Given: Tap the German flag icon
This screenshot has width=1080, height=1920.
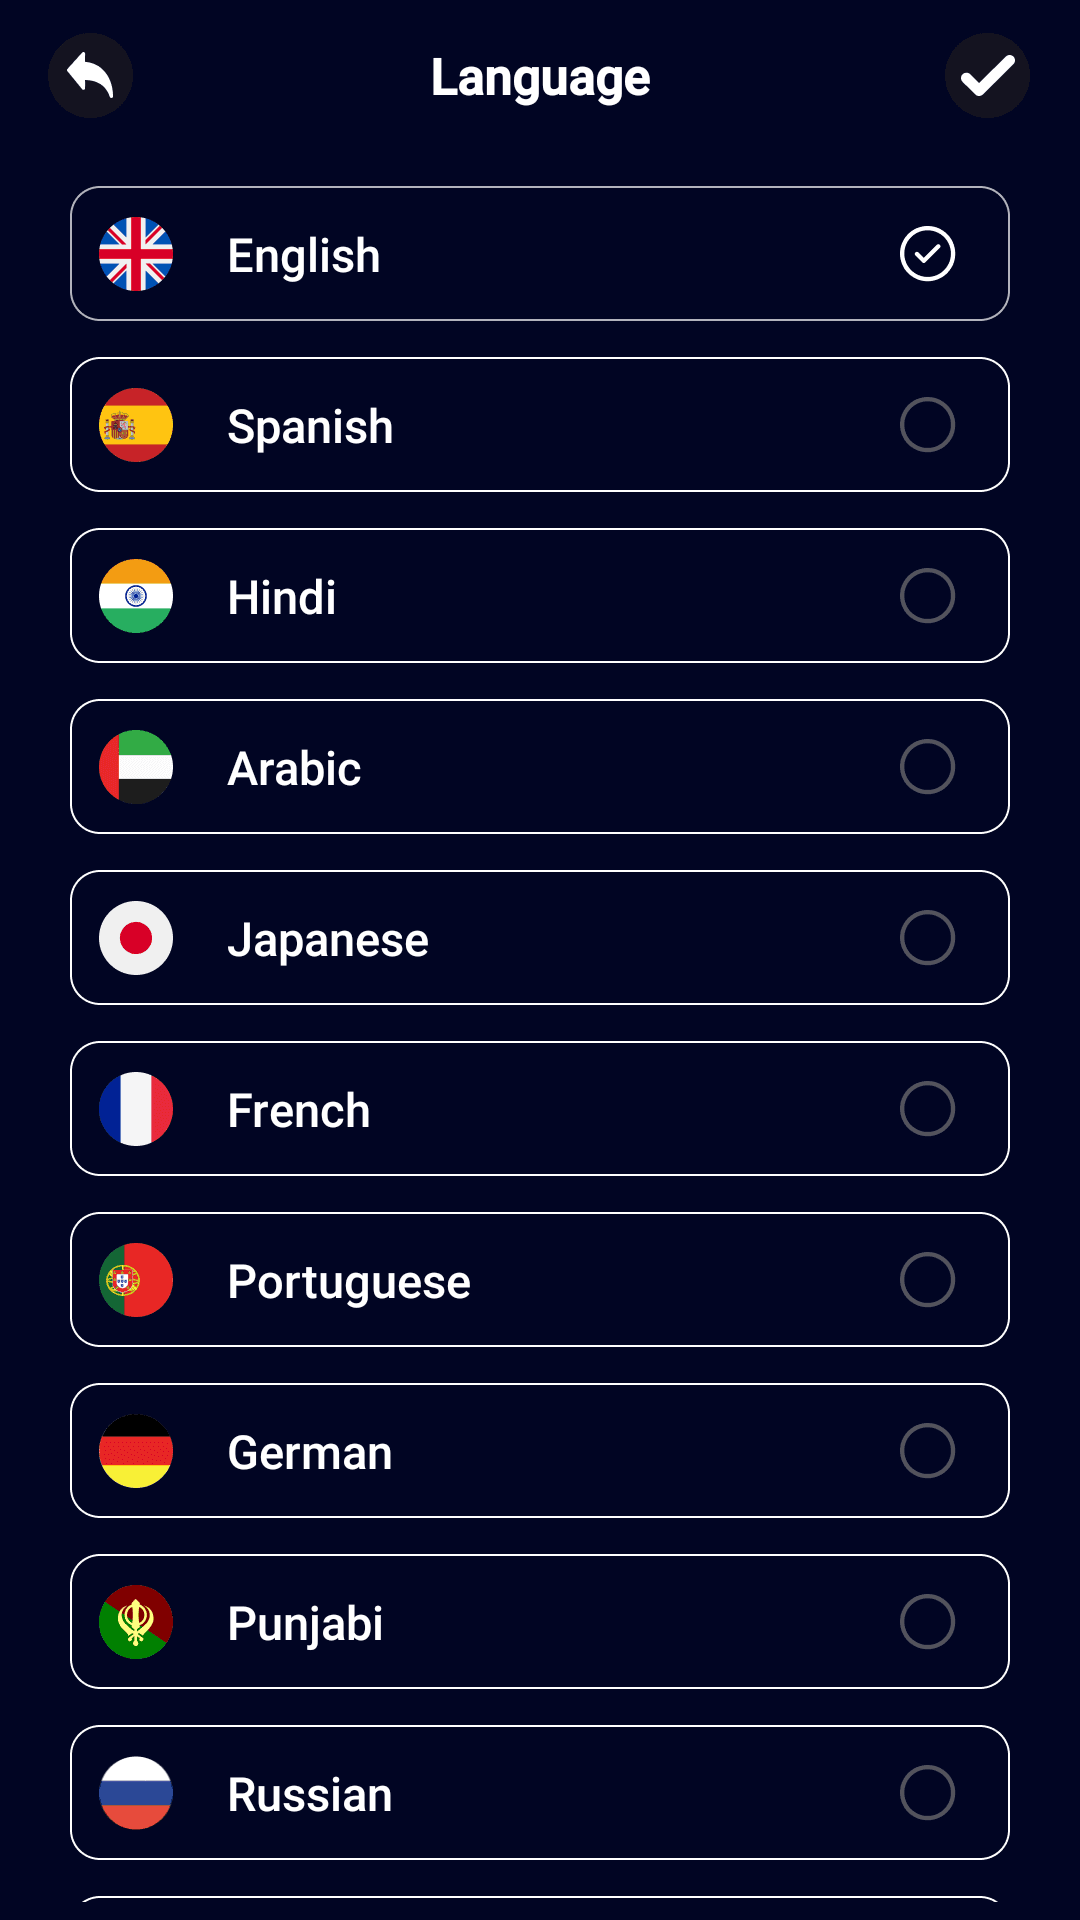Looking at the screenshot, I should pyautogui.click(x=136, y=1451).
